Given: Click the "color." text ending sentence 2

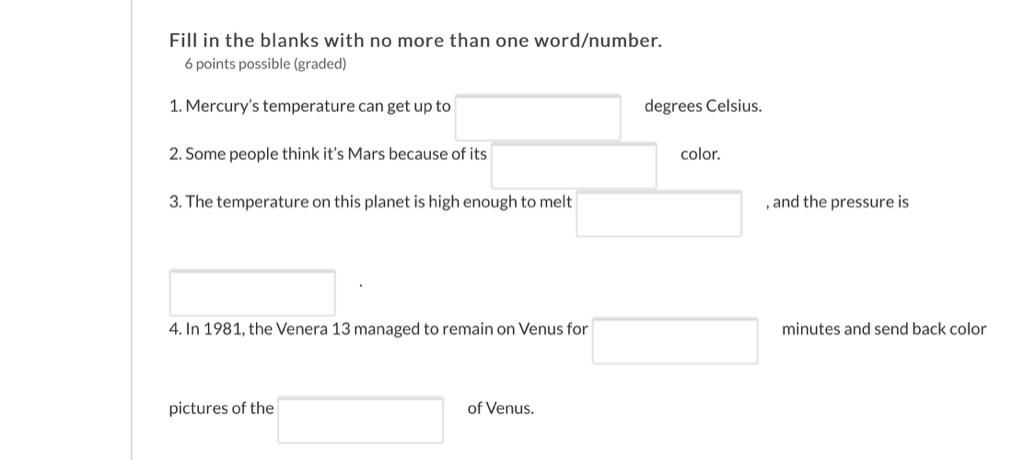Looking at the screenshot, I should pyautogui.click(x=700, y=155).
